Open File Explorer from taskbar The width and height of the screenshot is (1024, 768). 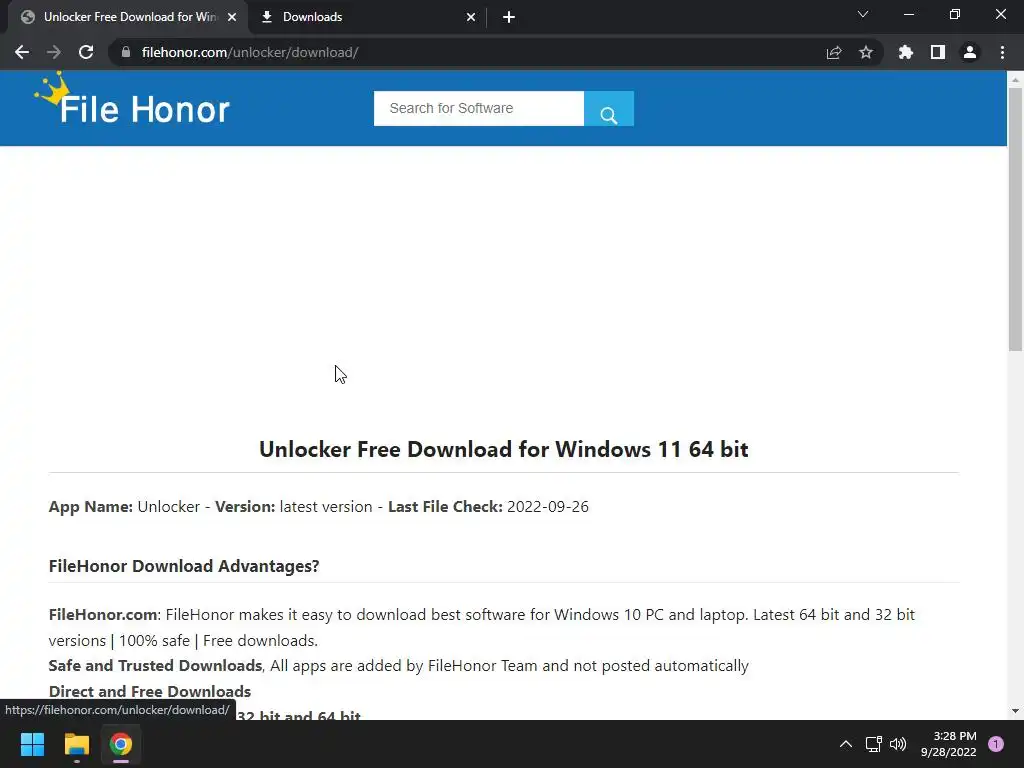pyautogui.click(x=76, y=744)
